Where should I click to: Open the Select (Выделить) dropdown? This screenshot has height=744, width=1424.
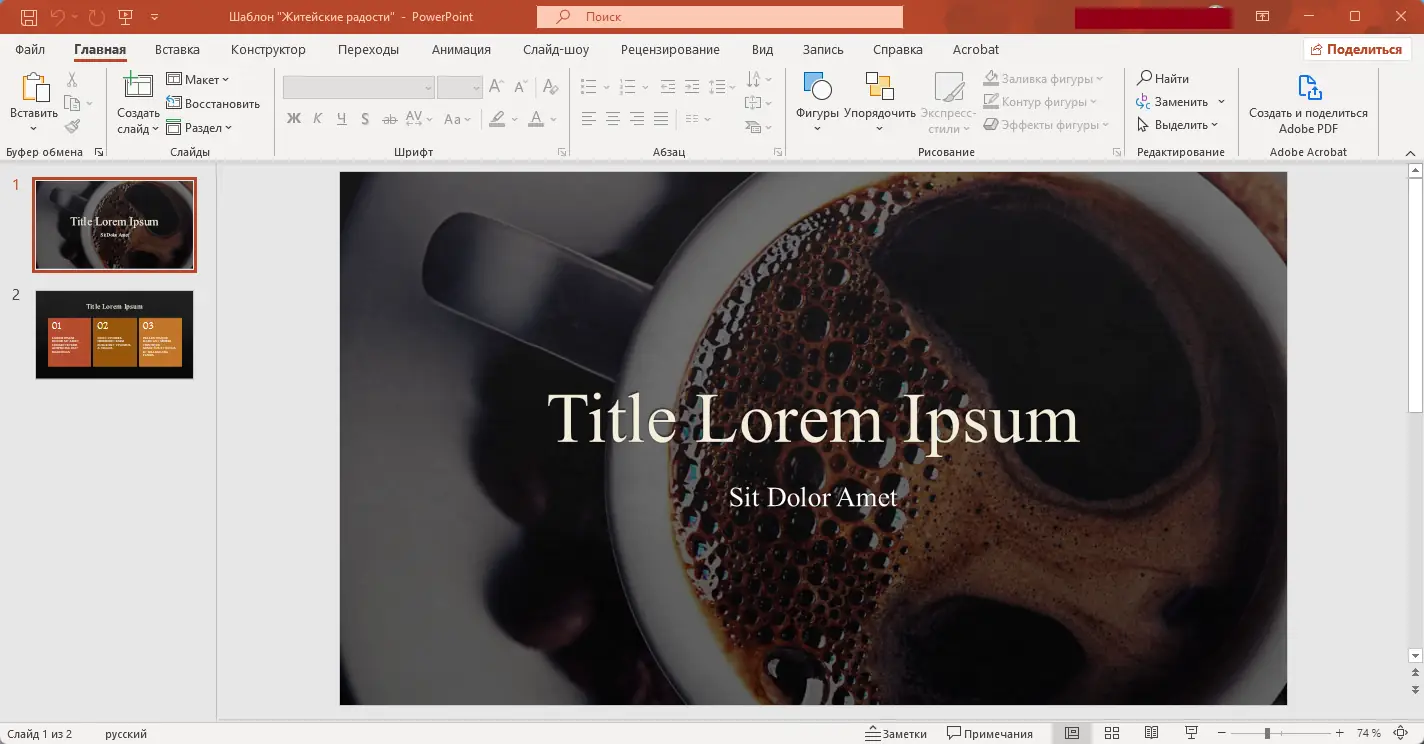pos(1180,125)
